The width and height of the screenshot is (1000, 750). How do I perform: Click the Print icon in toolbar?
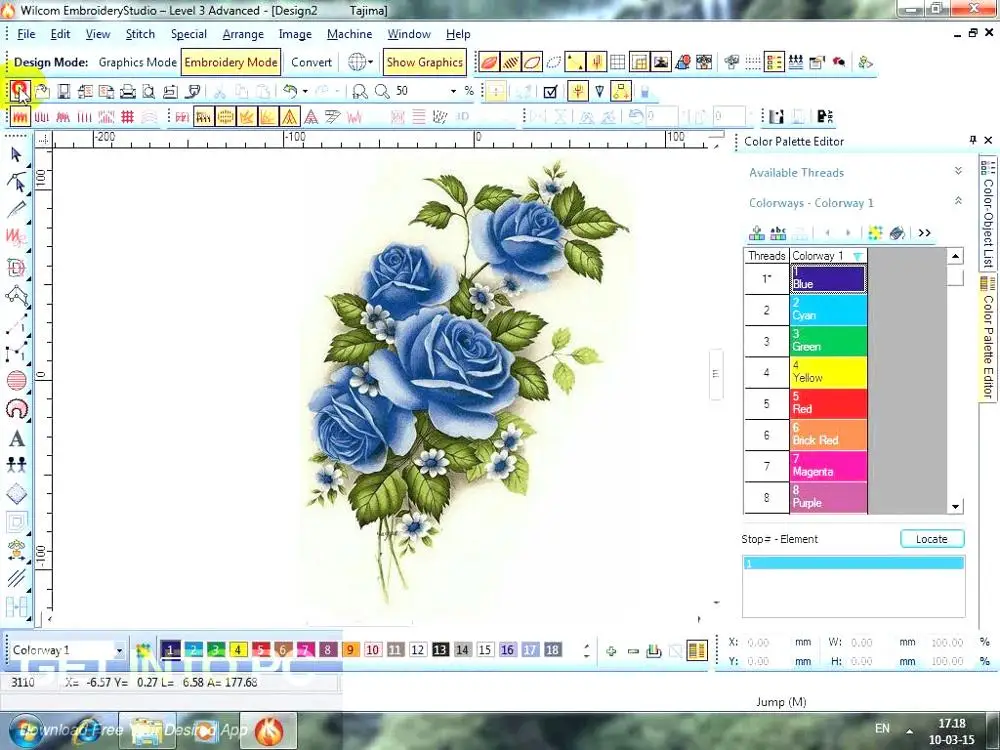pos(128,91)
